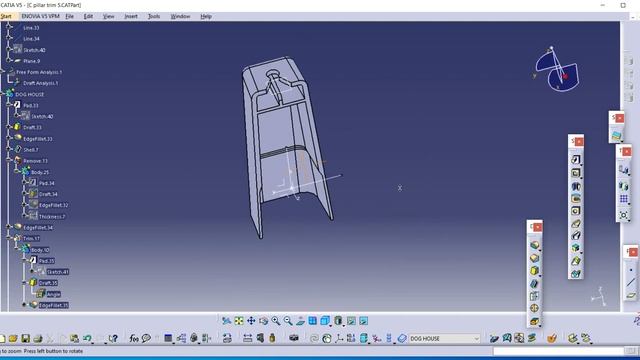Open the Formula f(x) tool

tap(134, 338)
